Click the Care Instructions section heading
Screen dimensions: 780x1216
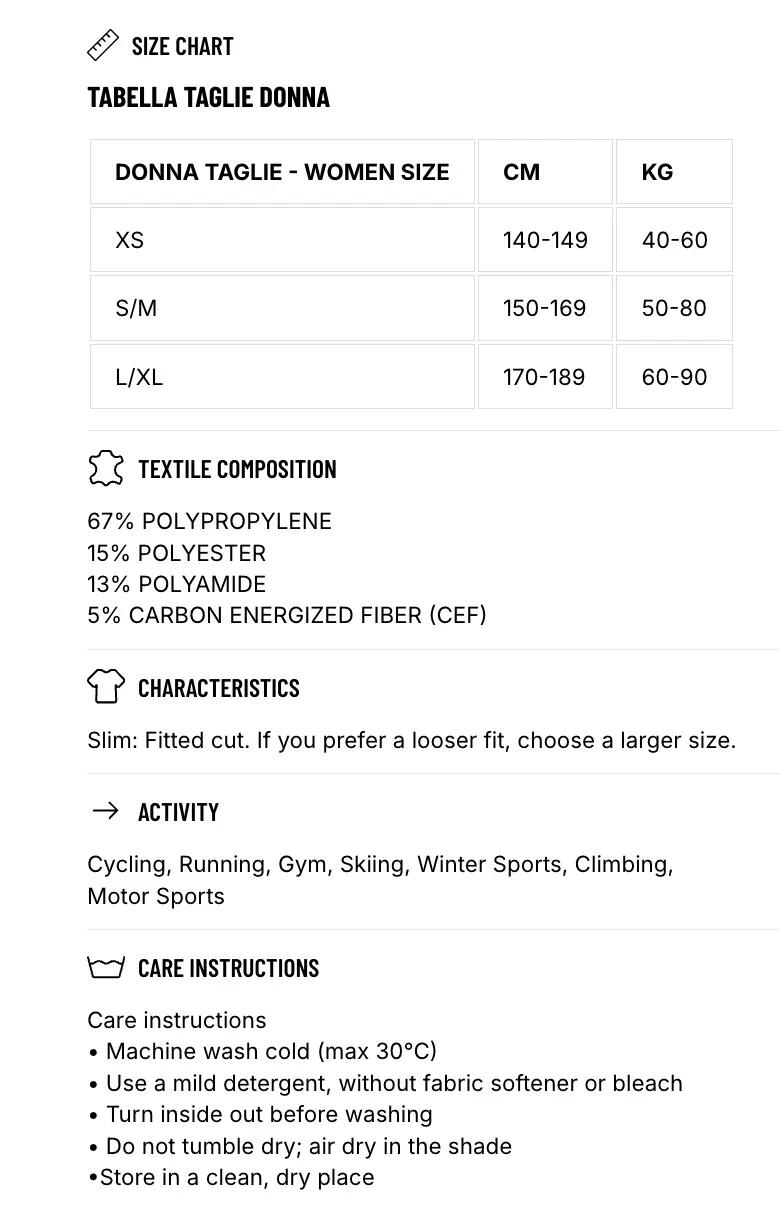coord(228,968)
